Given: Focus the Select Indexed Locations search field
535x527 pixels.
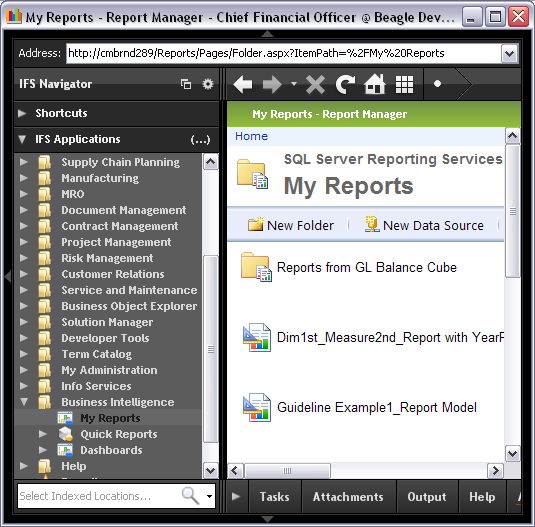Looking at the screenshot, I should tap(99, 496).
